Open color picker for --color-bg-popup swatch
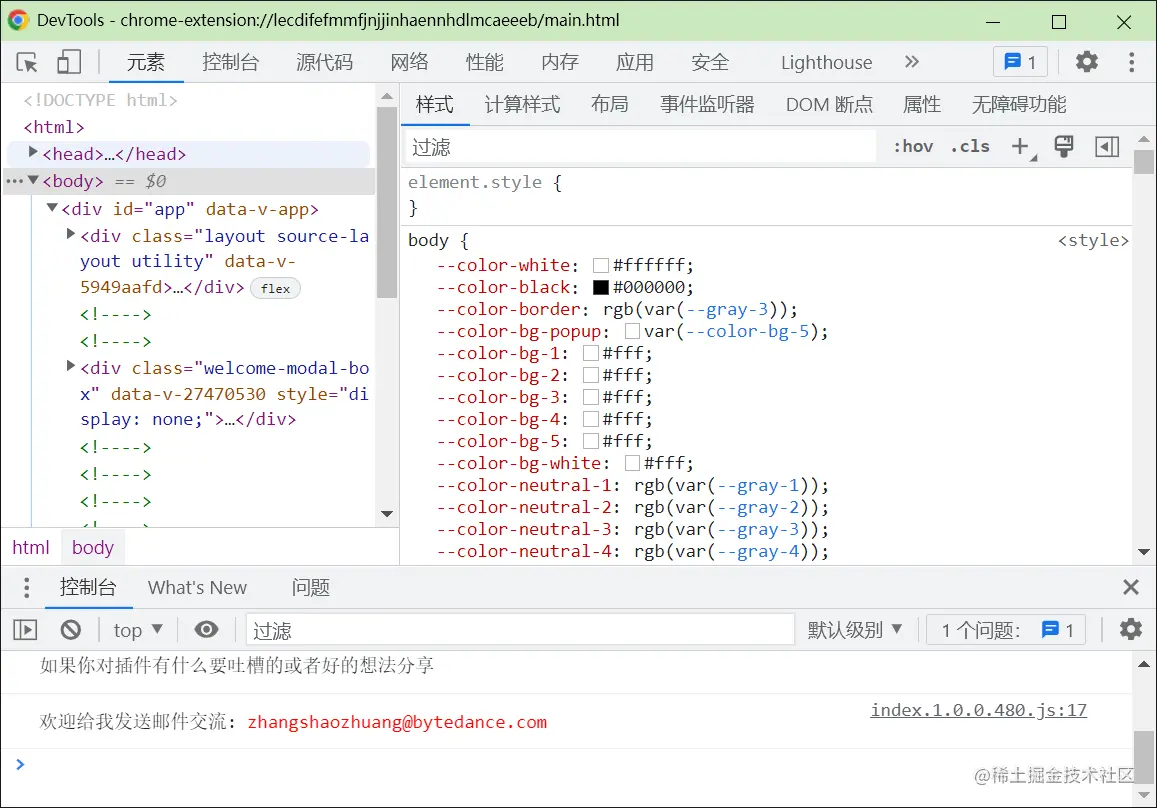1157x808 pixels. click(632, 331)
